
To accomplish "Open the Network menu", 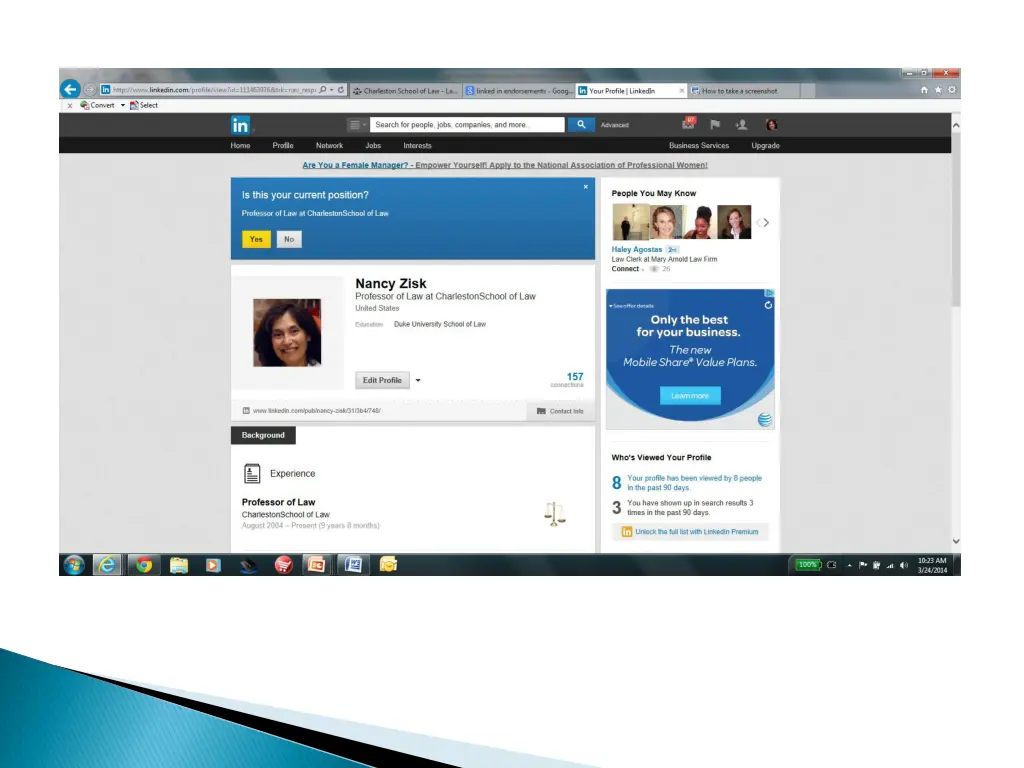I will tap(329, 146).
